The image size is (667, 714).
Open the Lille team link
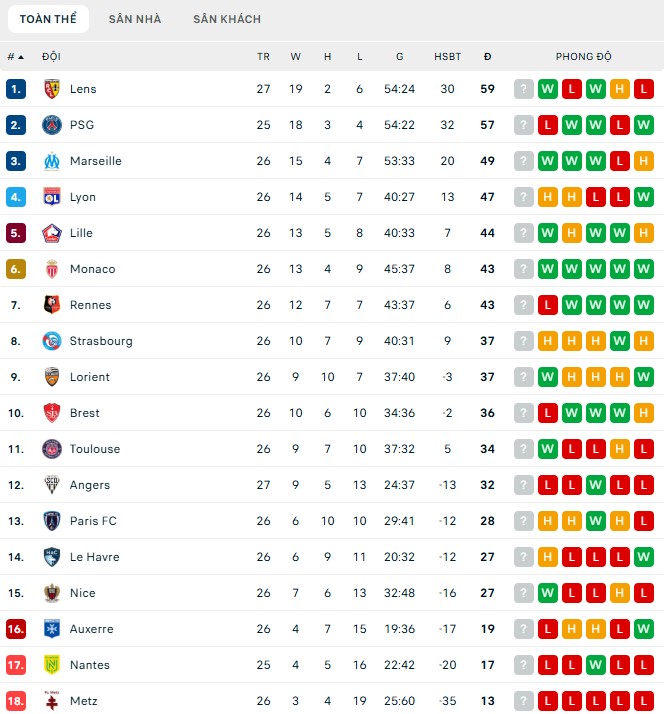[81, 233]
